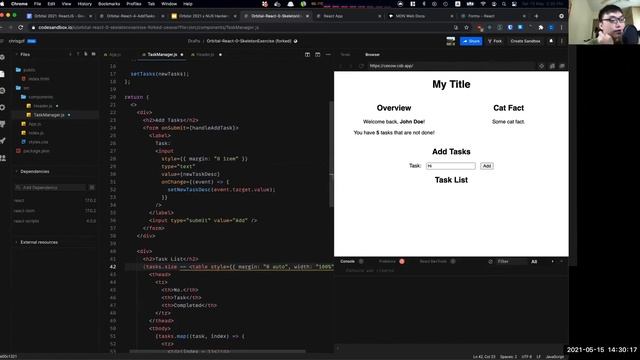Click the Task text input in the preview
640x360 pixels.
451,166
